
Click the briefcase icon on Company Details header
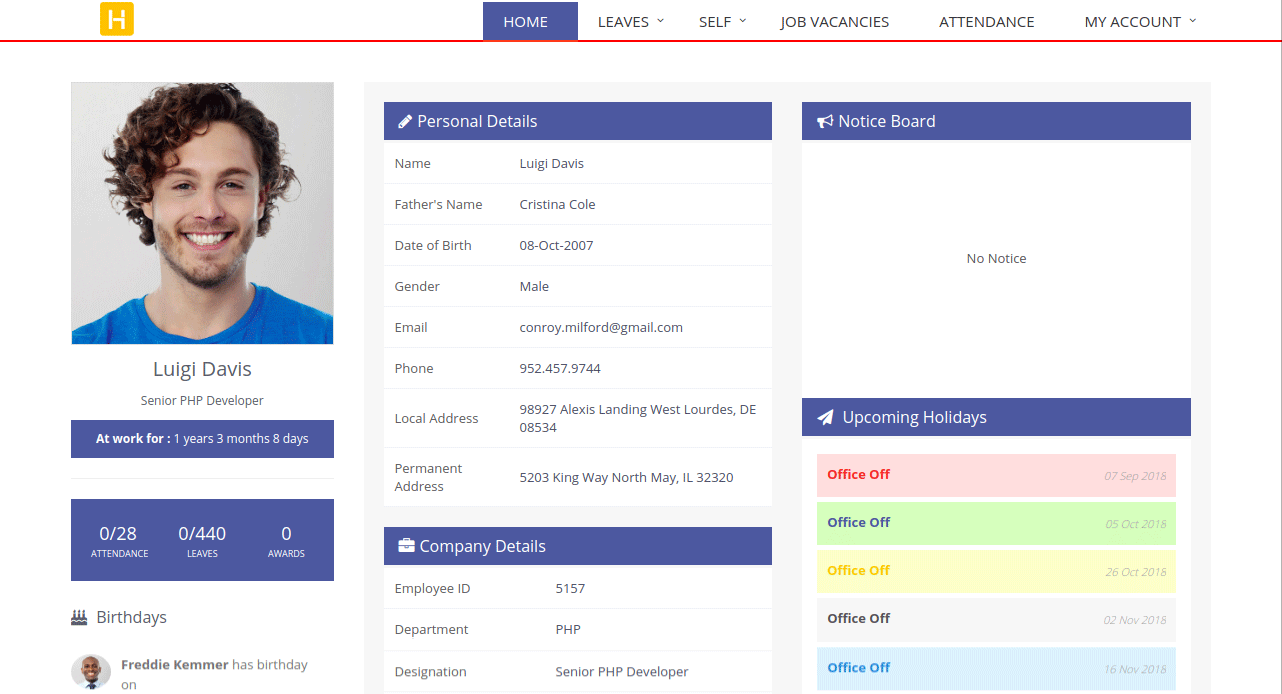(404, 545)
